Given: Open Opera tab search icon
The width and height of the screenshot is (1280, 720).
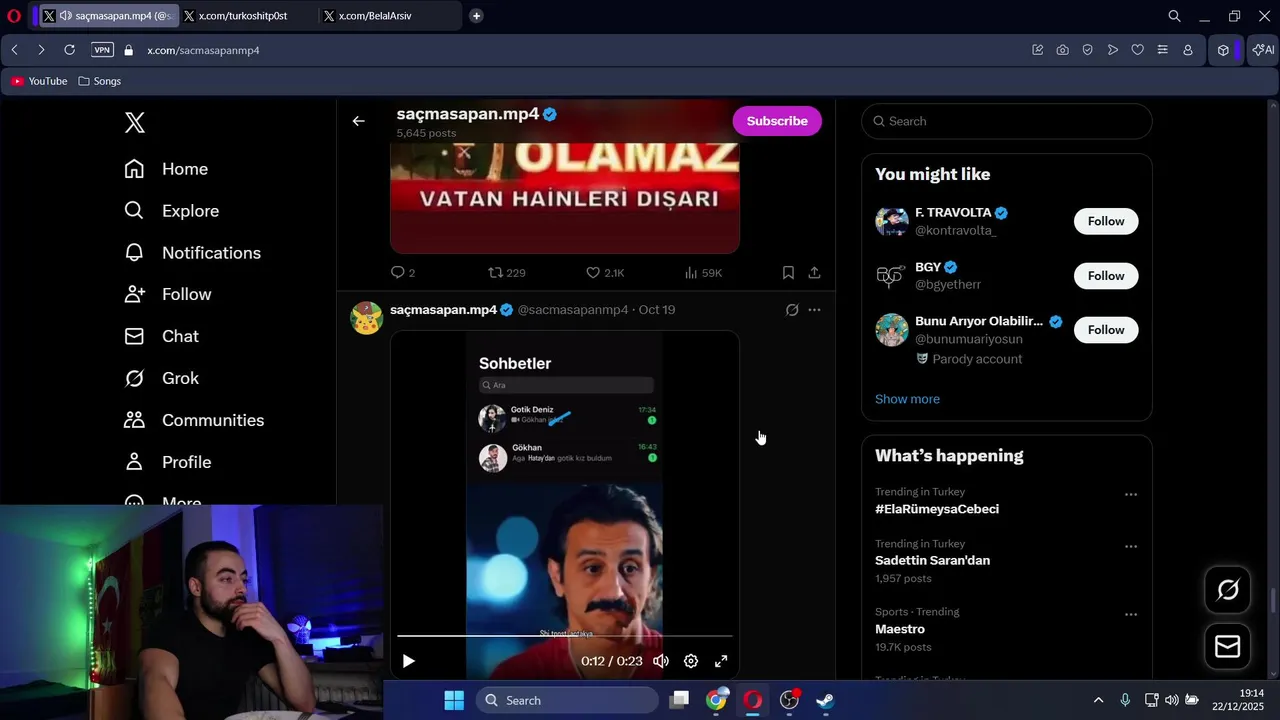Looking at the screenshot, I should 1174,16.
